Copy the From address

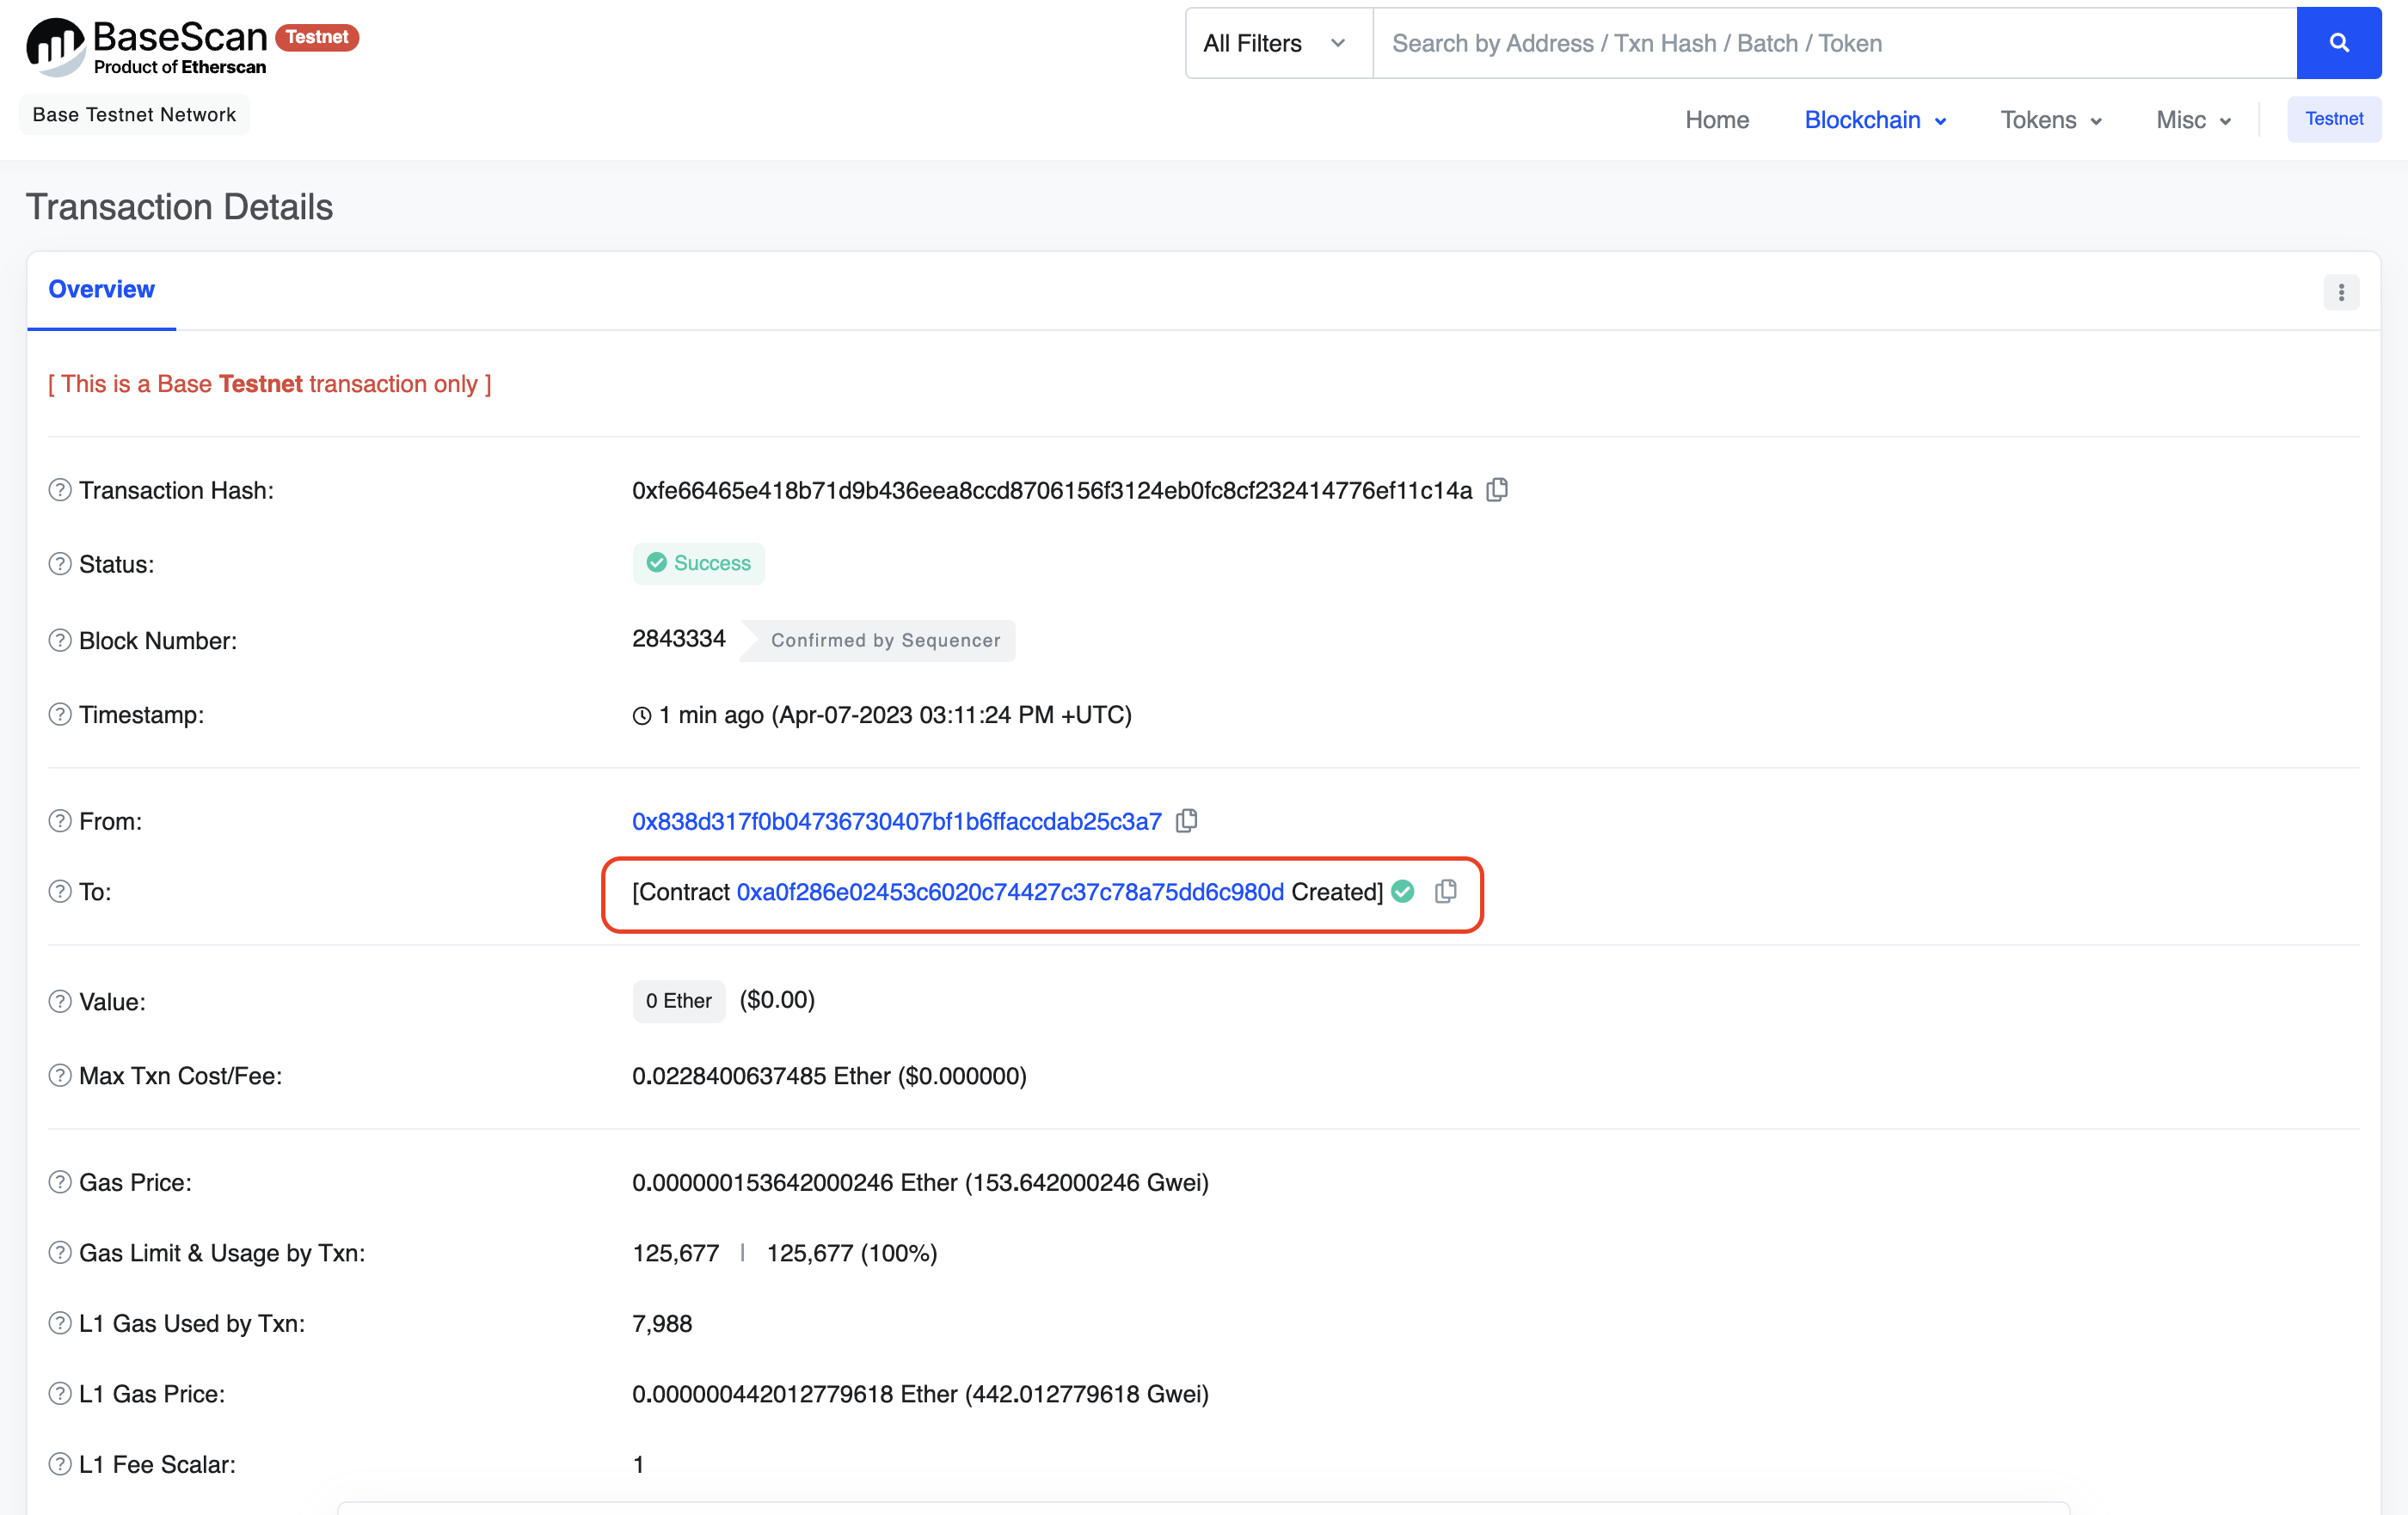click(1186, 821)
